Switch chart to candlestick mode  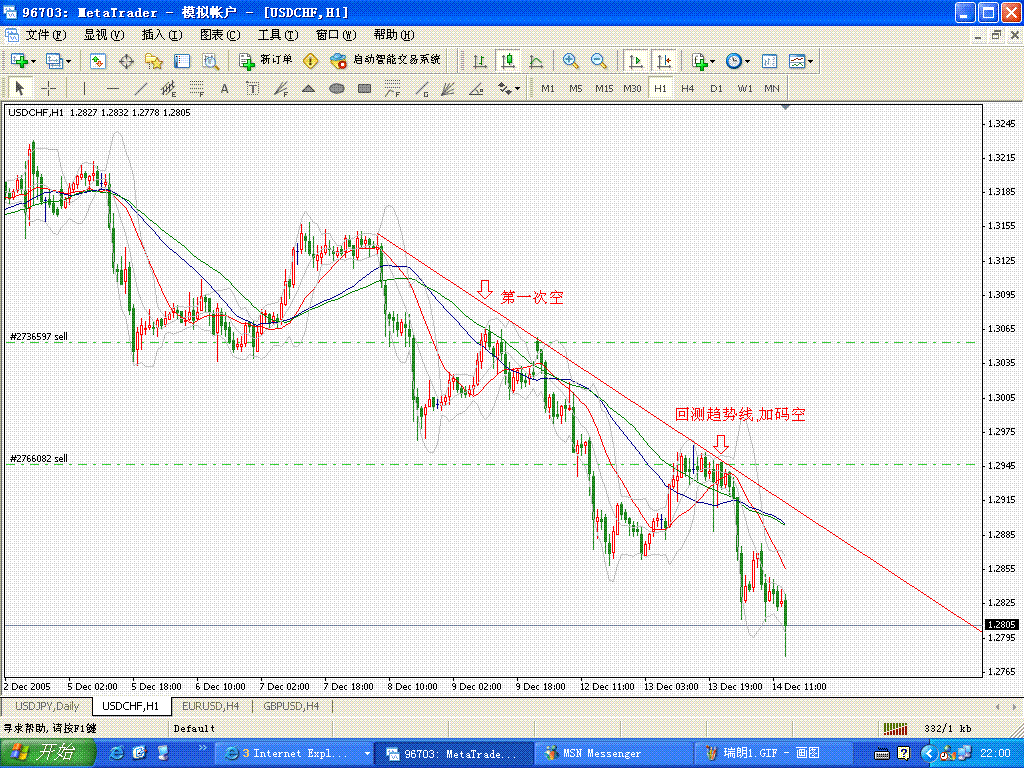[x=508, y=61]
